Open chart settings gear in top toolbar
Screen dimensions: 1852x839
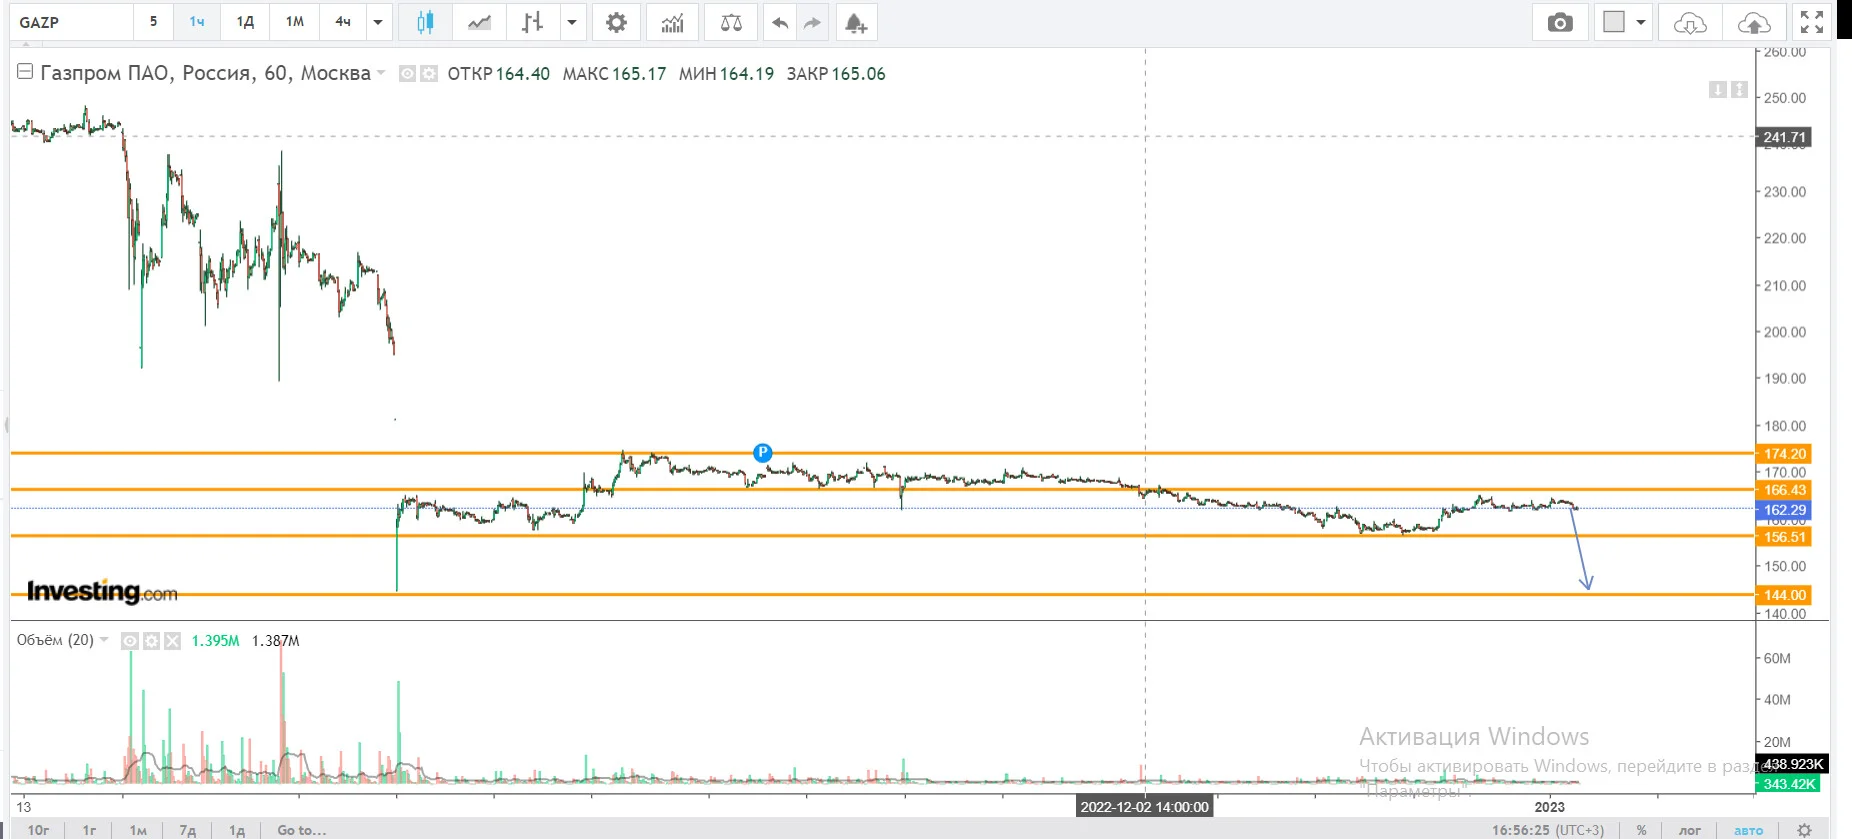coord(616,22)
